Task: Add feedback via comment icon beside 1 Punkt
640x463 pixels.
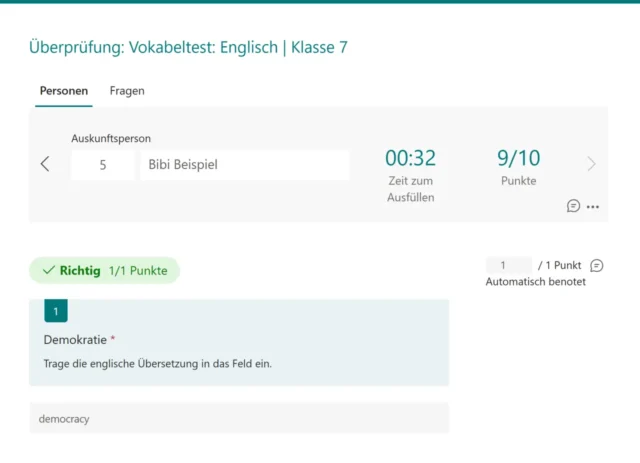Action: pyautogui.click(x=597, y=266)
